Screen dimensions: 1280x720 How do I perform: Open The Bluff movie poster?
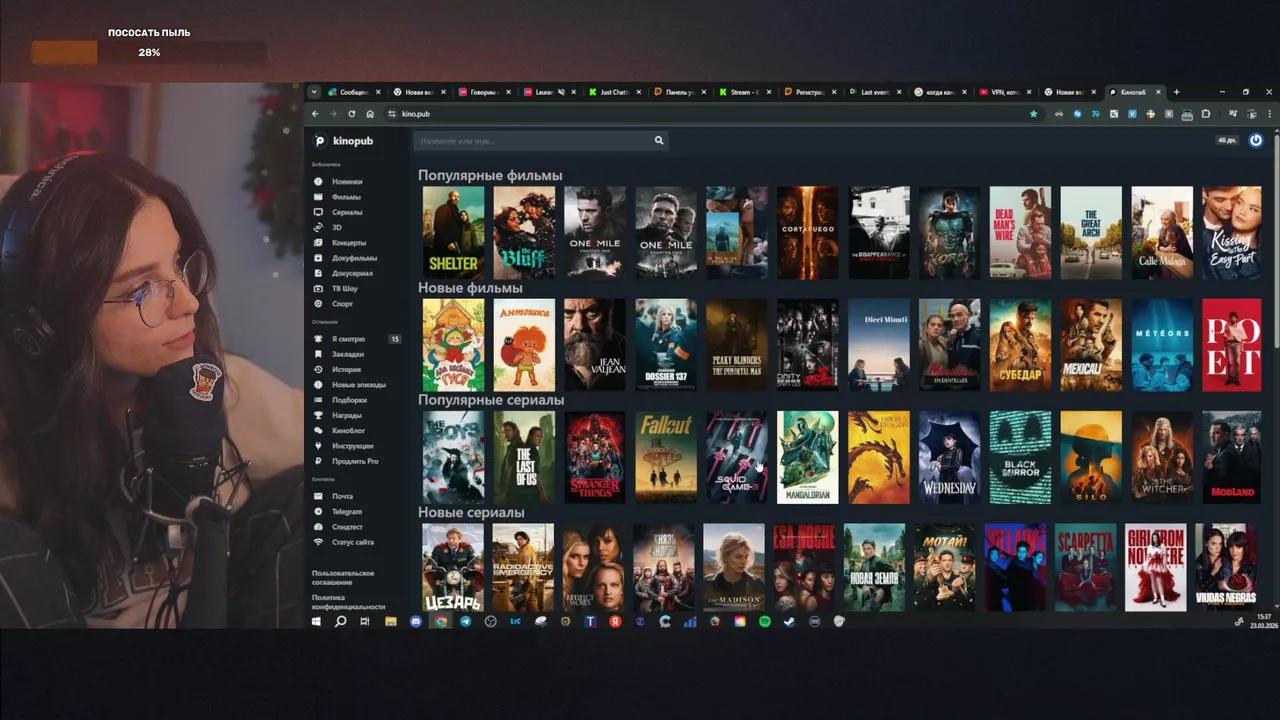[x=524, y=233]
